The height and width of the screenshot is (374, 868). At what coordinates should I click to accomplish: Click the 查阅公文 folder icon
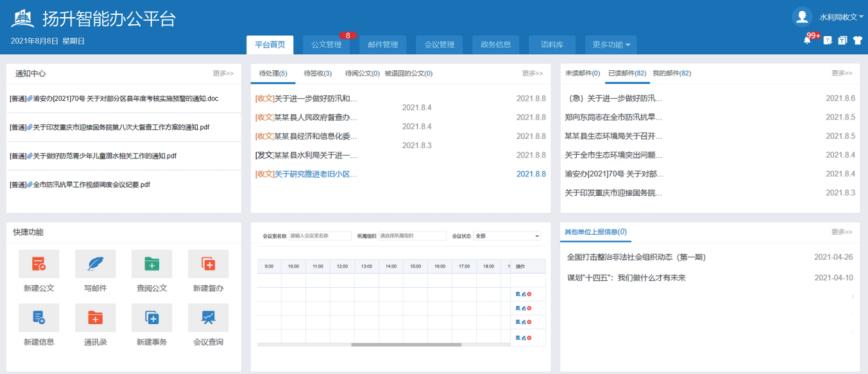(x=152, y=264)
